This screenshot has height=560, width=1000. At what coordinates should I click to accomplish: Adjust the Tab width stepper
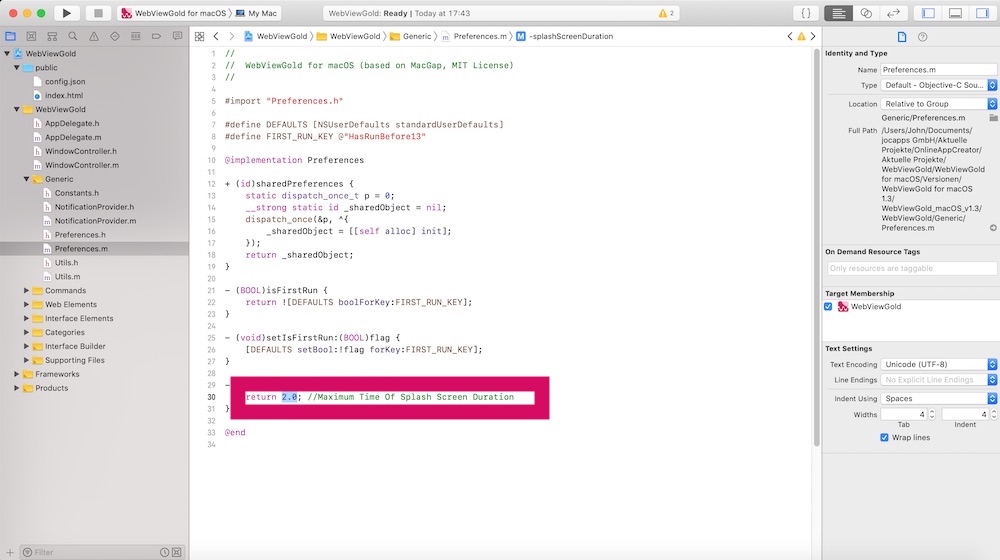click(932, 415)
